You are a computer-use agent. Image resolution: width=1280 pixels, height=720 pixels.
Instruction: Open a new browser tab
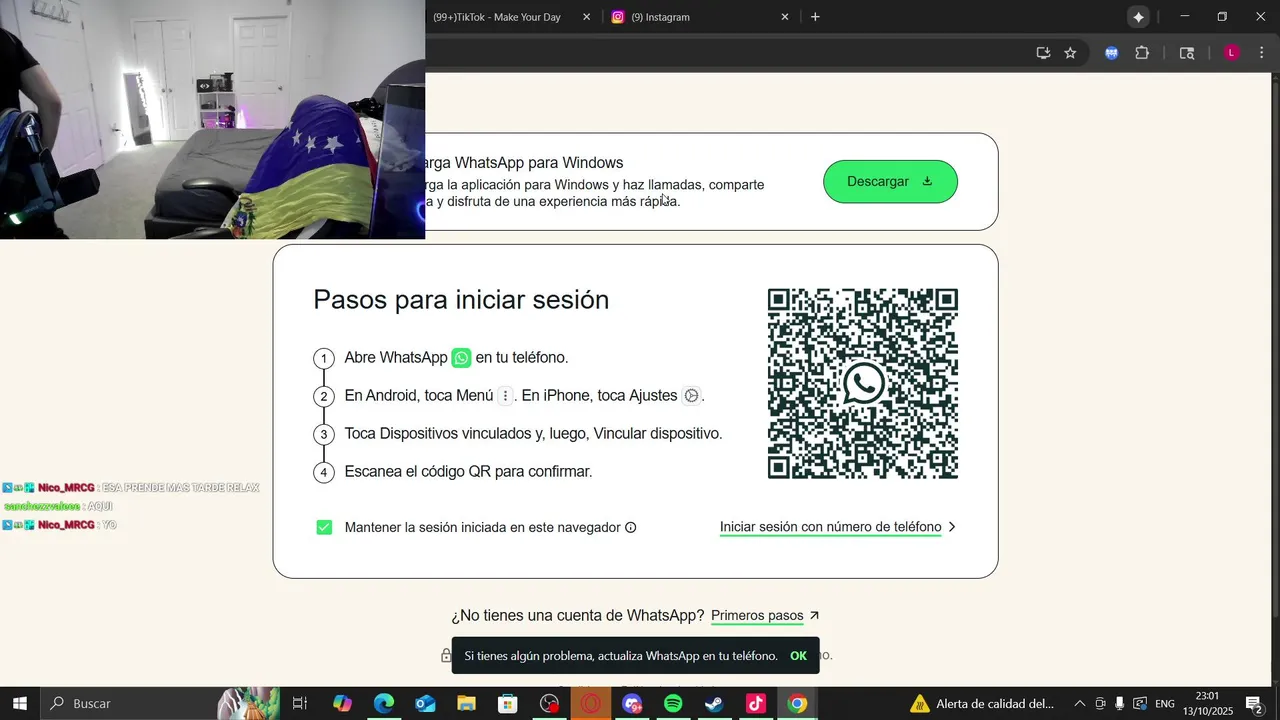tap(815, 17)
